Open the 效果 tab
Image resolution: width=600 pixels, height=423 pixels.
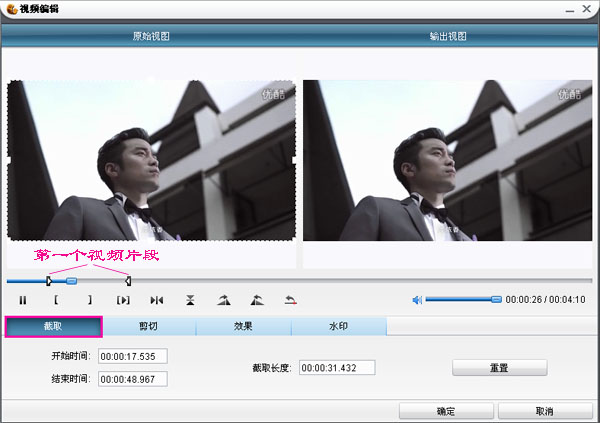click(x=243, y=327)
